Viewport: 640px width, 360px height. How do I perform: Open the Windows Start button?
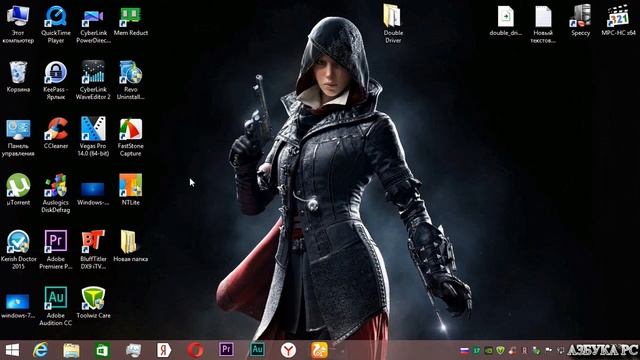[12, 350]
